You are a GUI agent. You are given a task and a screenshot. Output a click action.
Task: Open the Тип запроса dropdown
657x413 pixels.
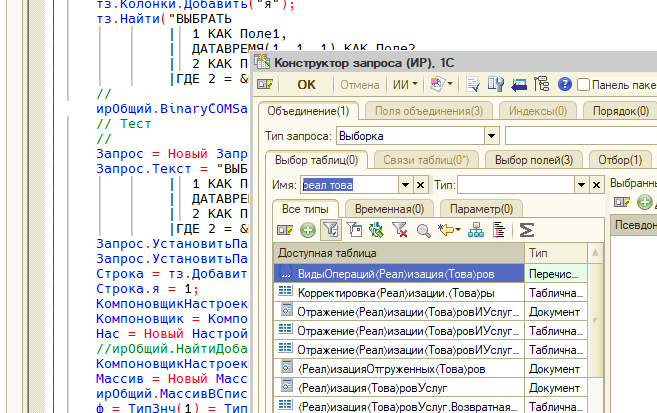492,134
